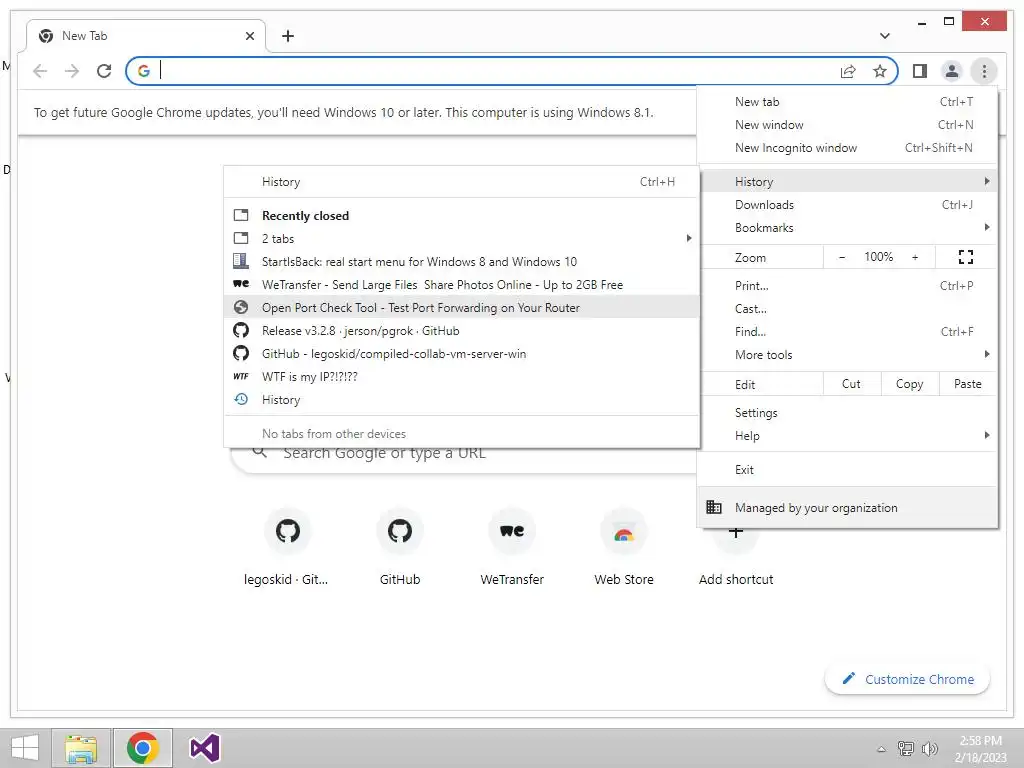
Task: Expand the History submenu entry
Action: click(847, 181)
